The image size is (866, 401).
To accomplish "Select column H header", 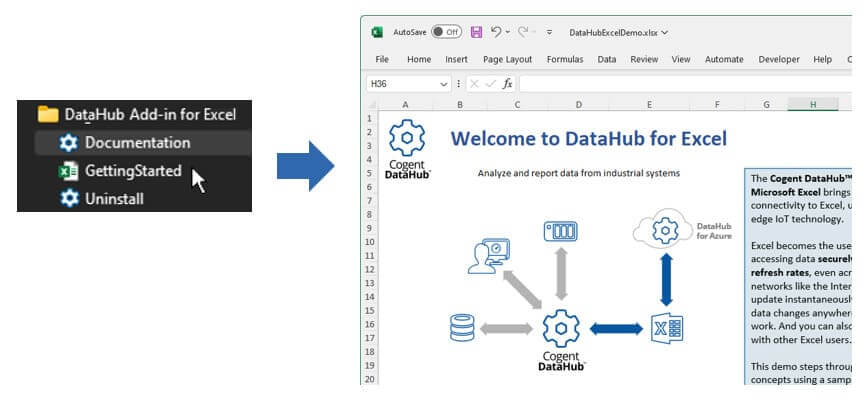I will 812,105.
